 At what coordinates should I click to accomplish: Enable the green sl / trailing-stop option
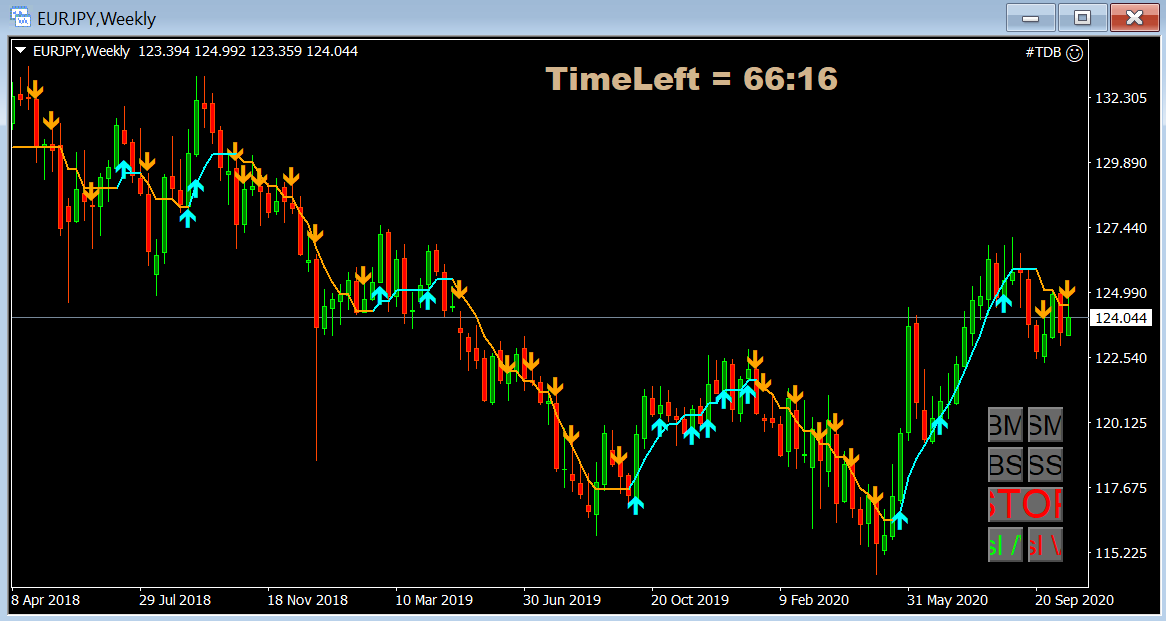point(1004,546)
